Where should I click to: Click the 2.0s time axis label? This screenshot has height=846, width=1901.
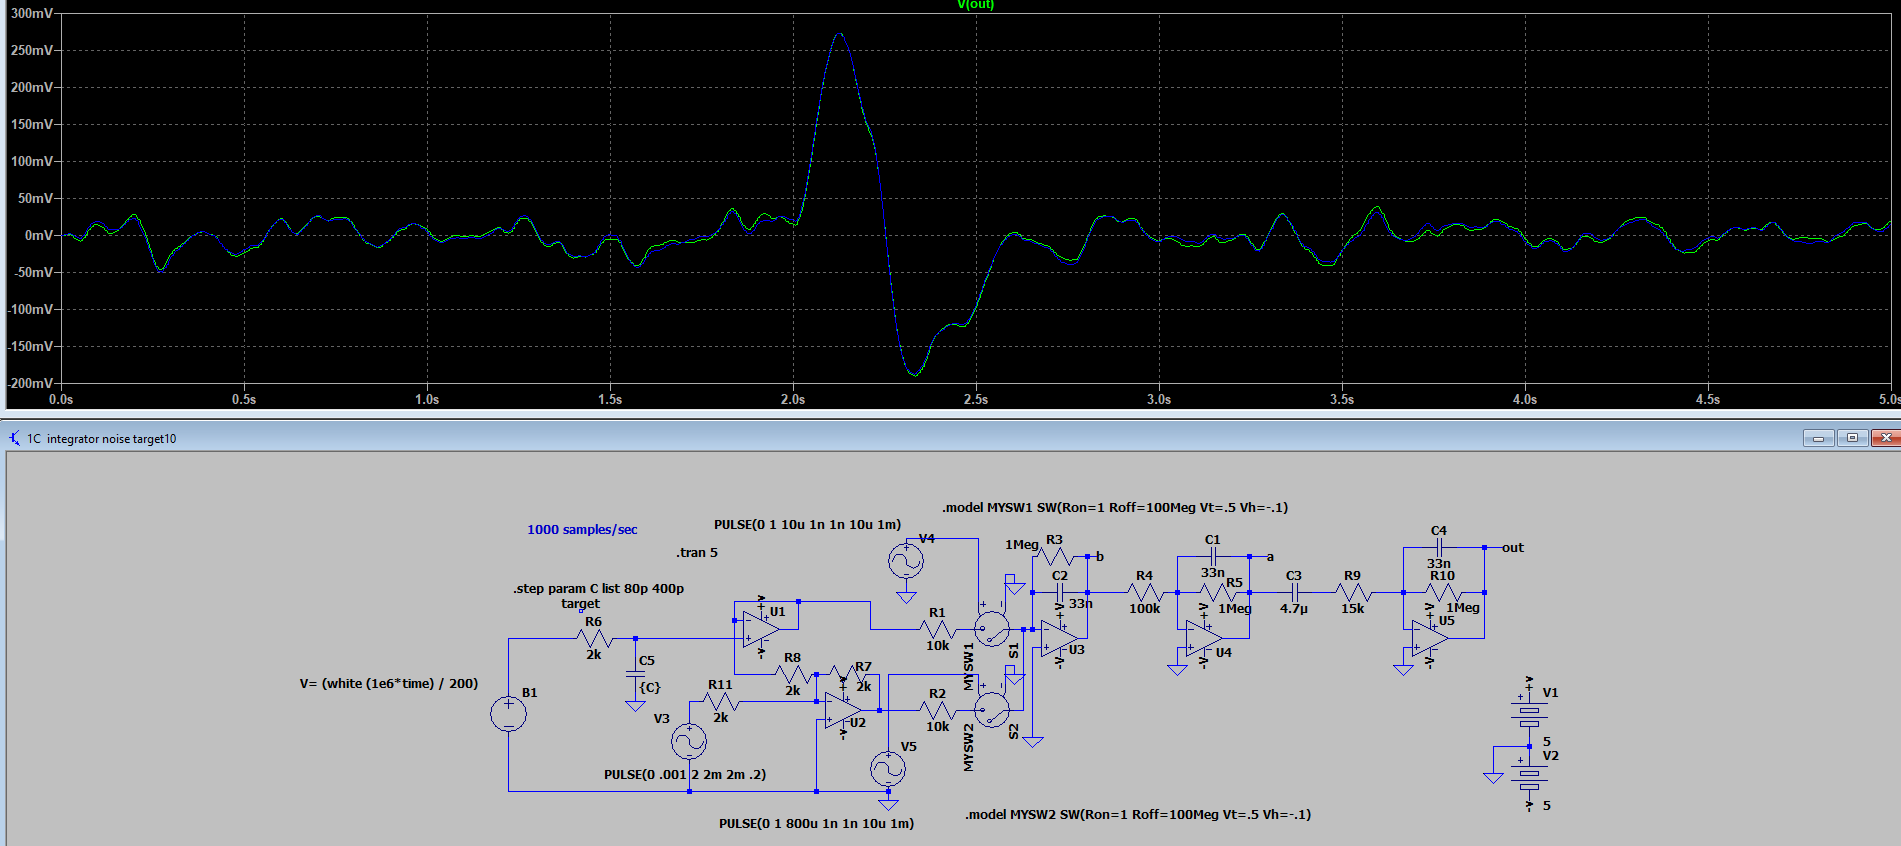pyautogui.click(x=792, y=399)
